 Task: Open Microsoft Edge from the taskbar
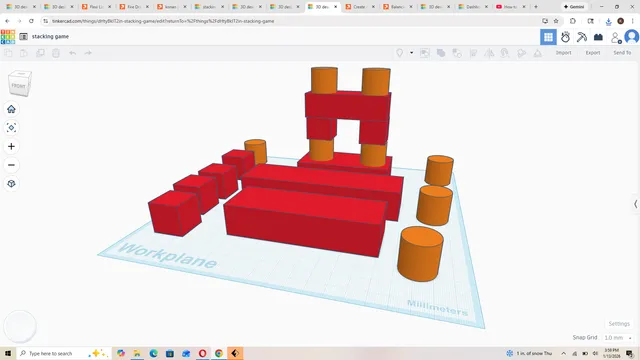point(153,353)
